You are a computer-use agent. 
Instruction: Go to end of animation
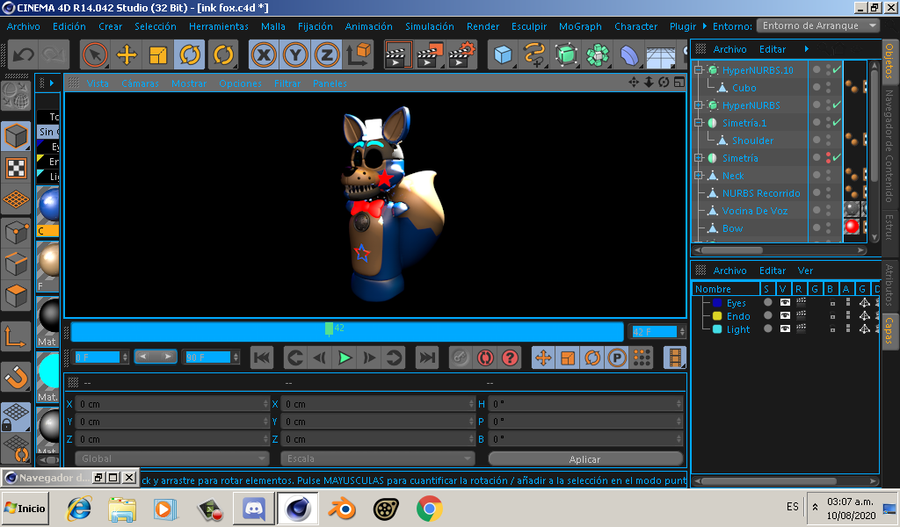tap(427, 358)
